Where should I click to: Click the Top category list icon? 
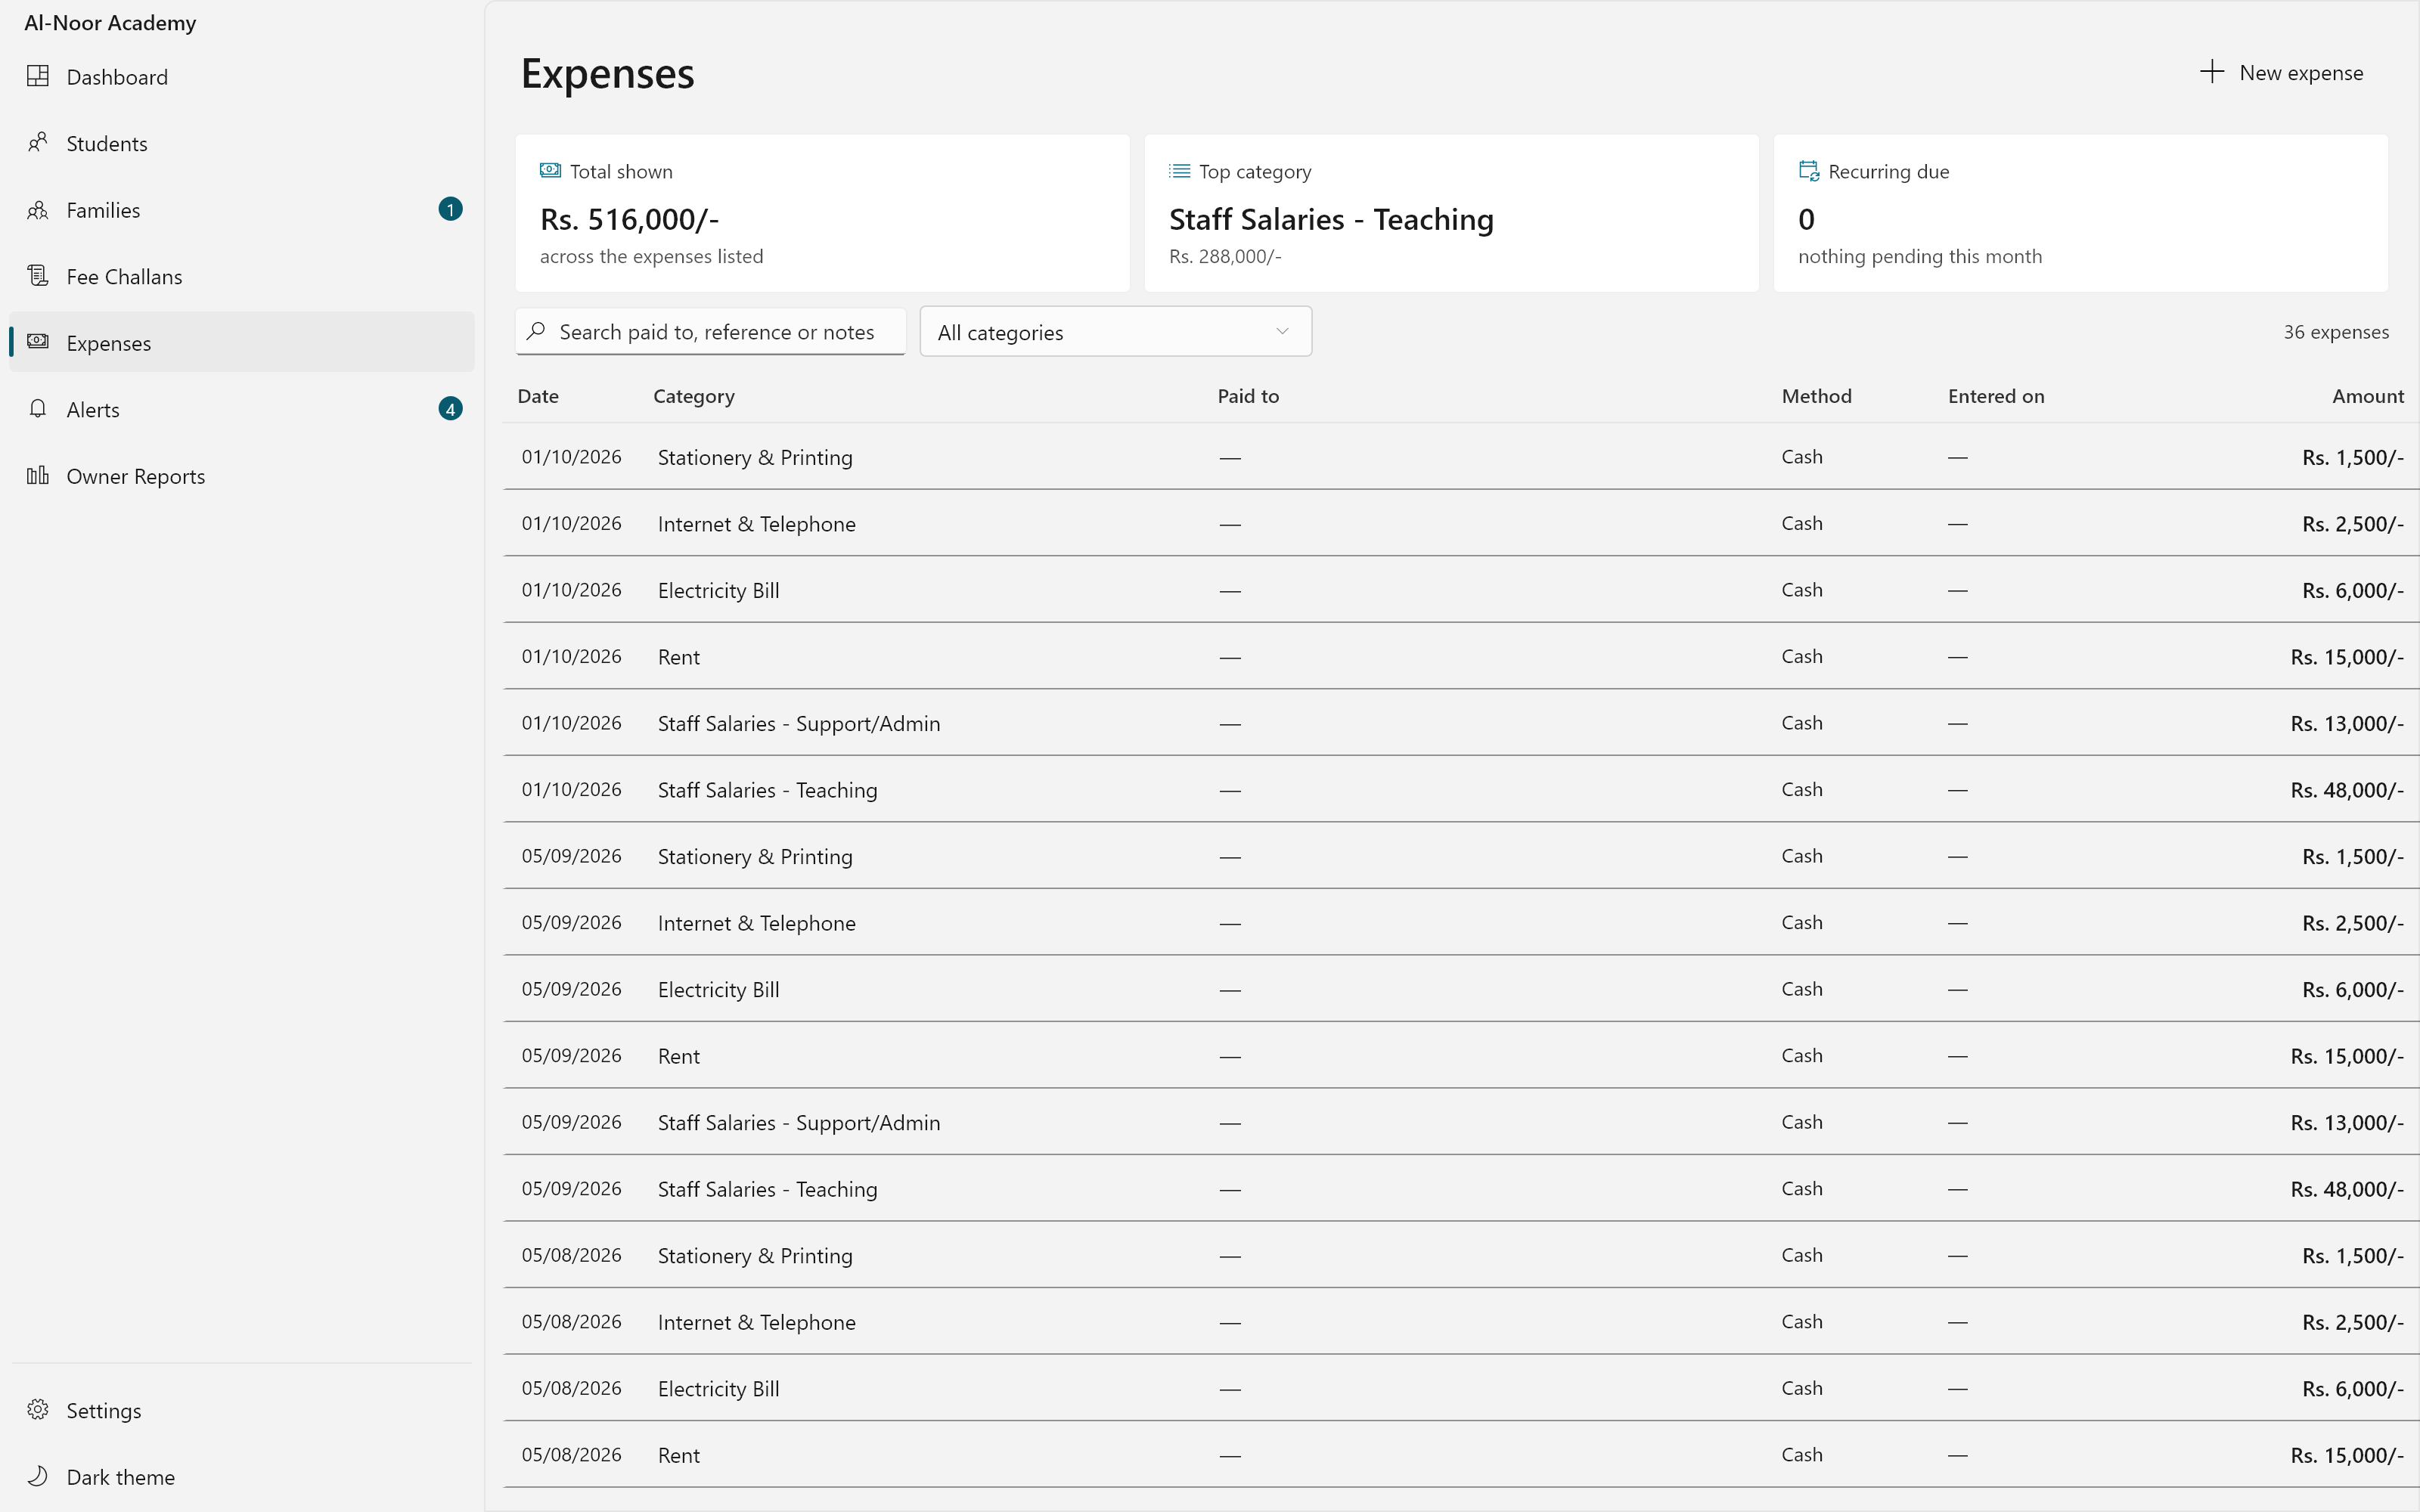click(1180, 171)
